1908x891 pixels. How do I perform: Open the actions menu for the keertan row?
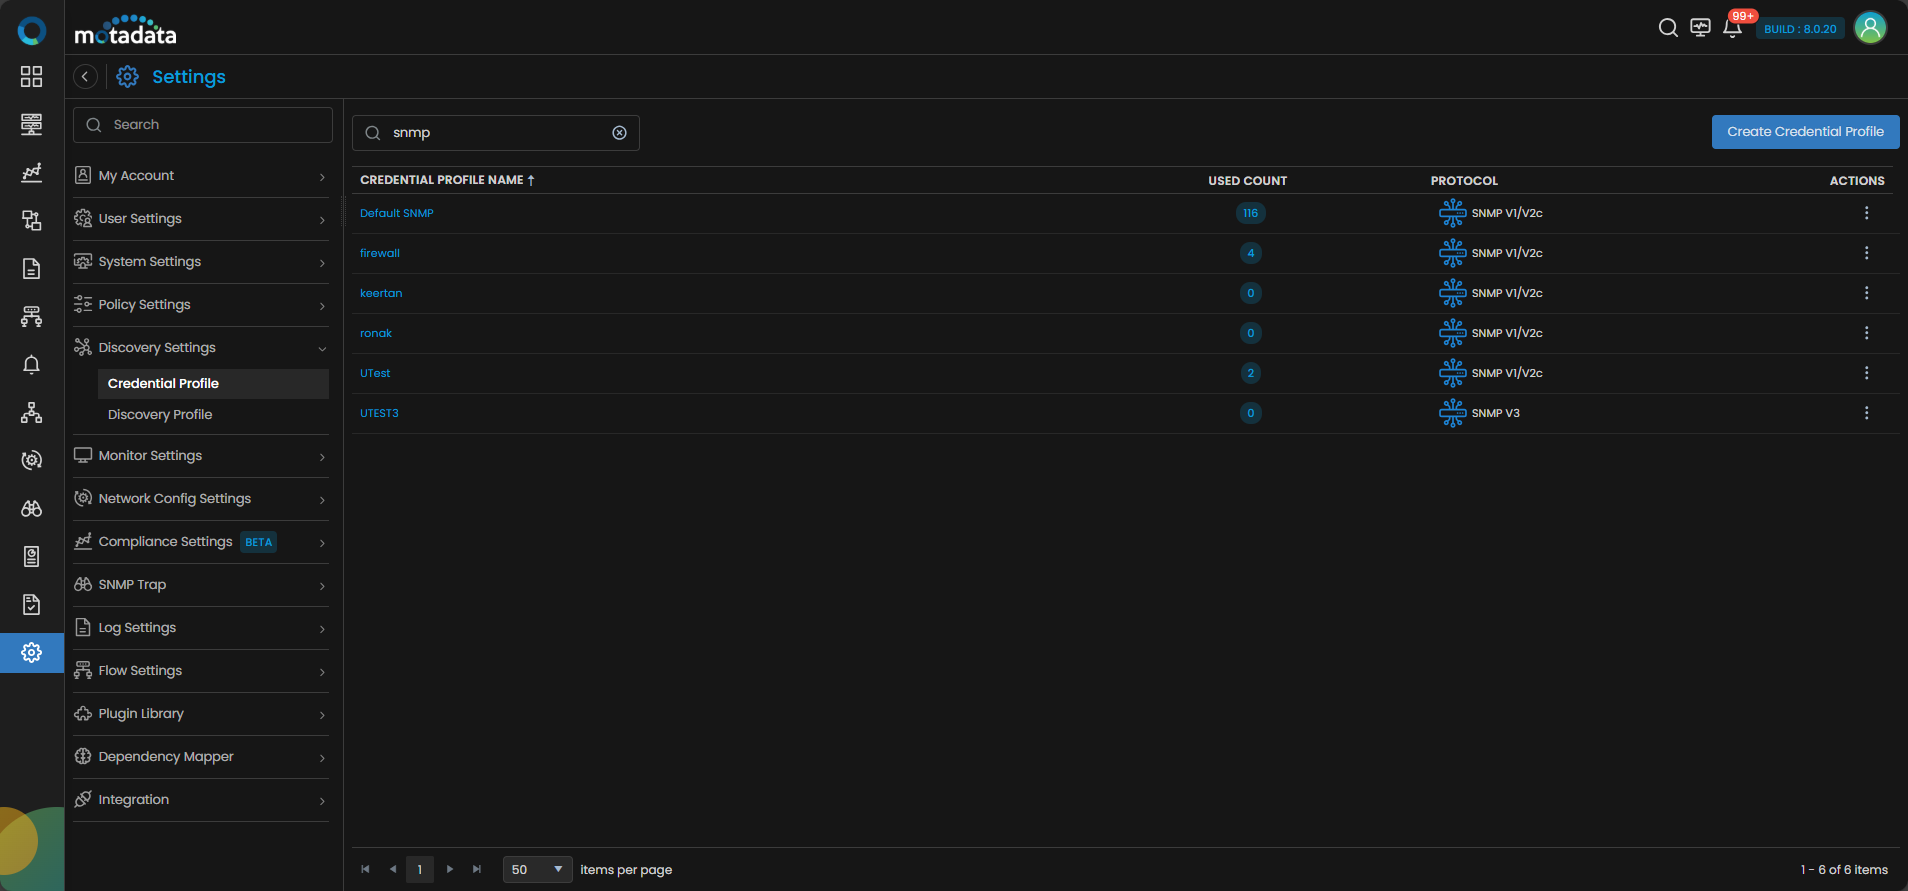pos(1866,293)
